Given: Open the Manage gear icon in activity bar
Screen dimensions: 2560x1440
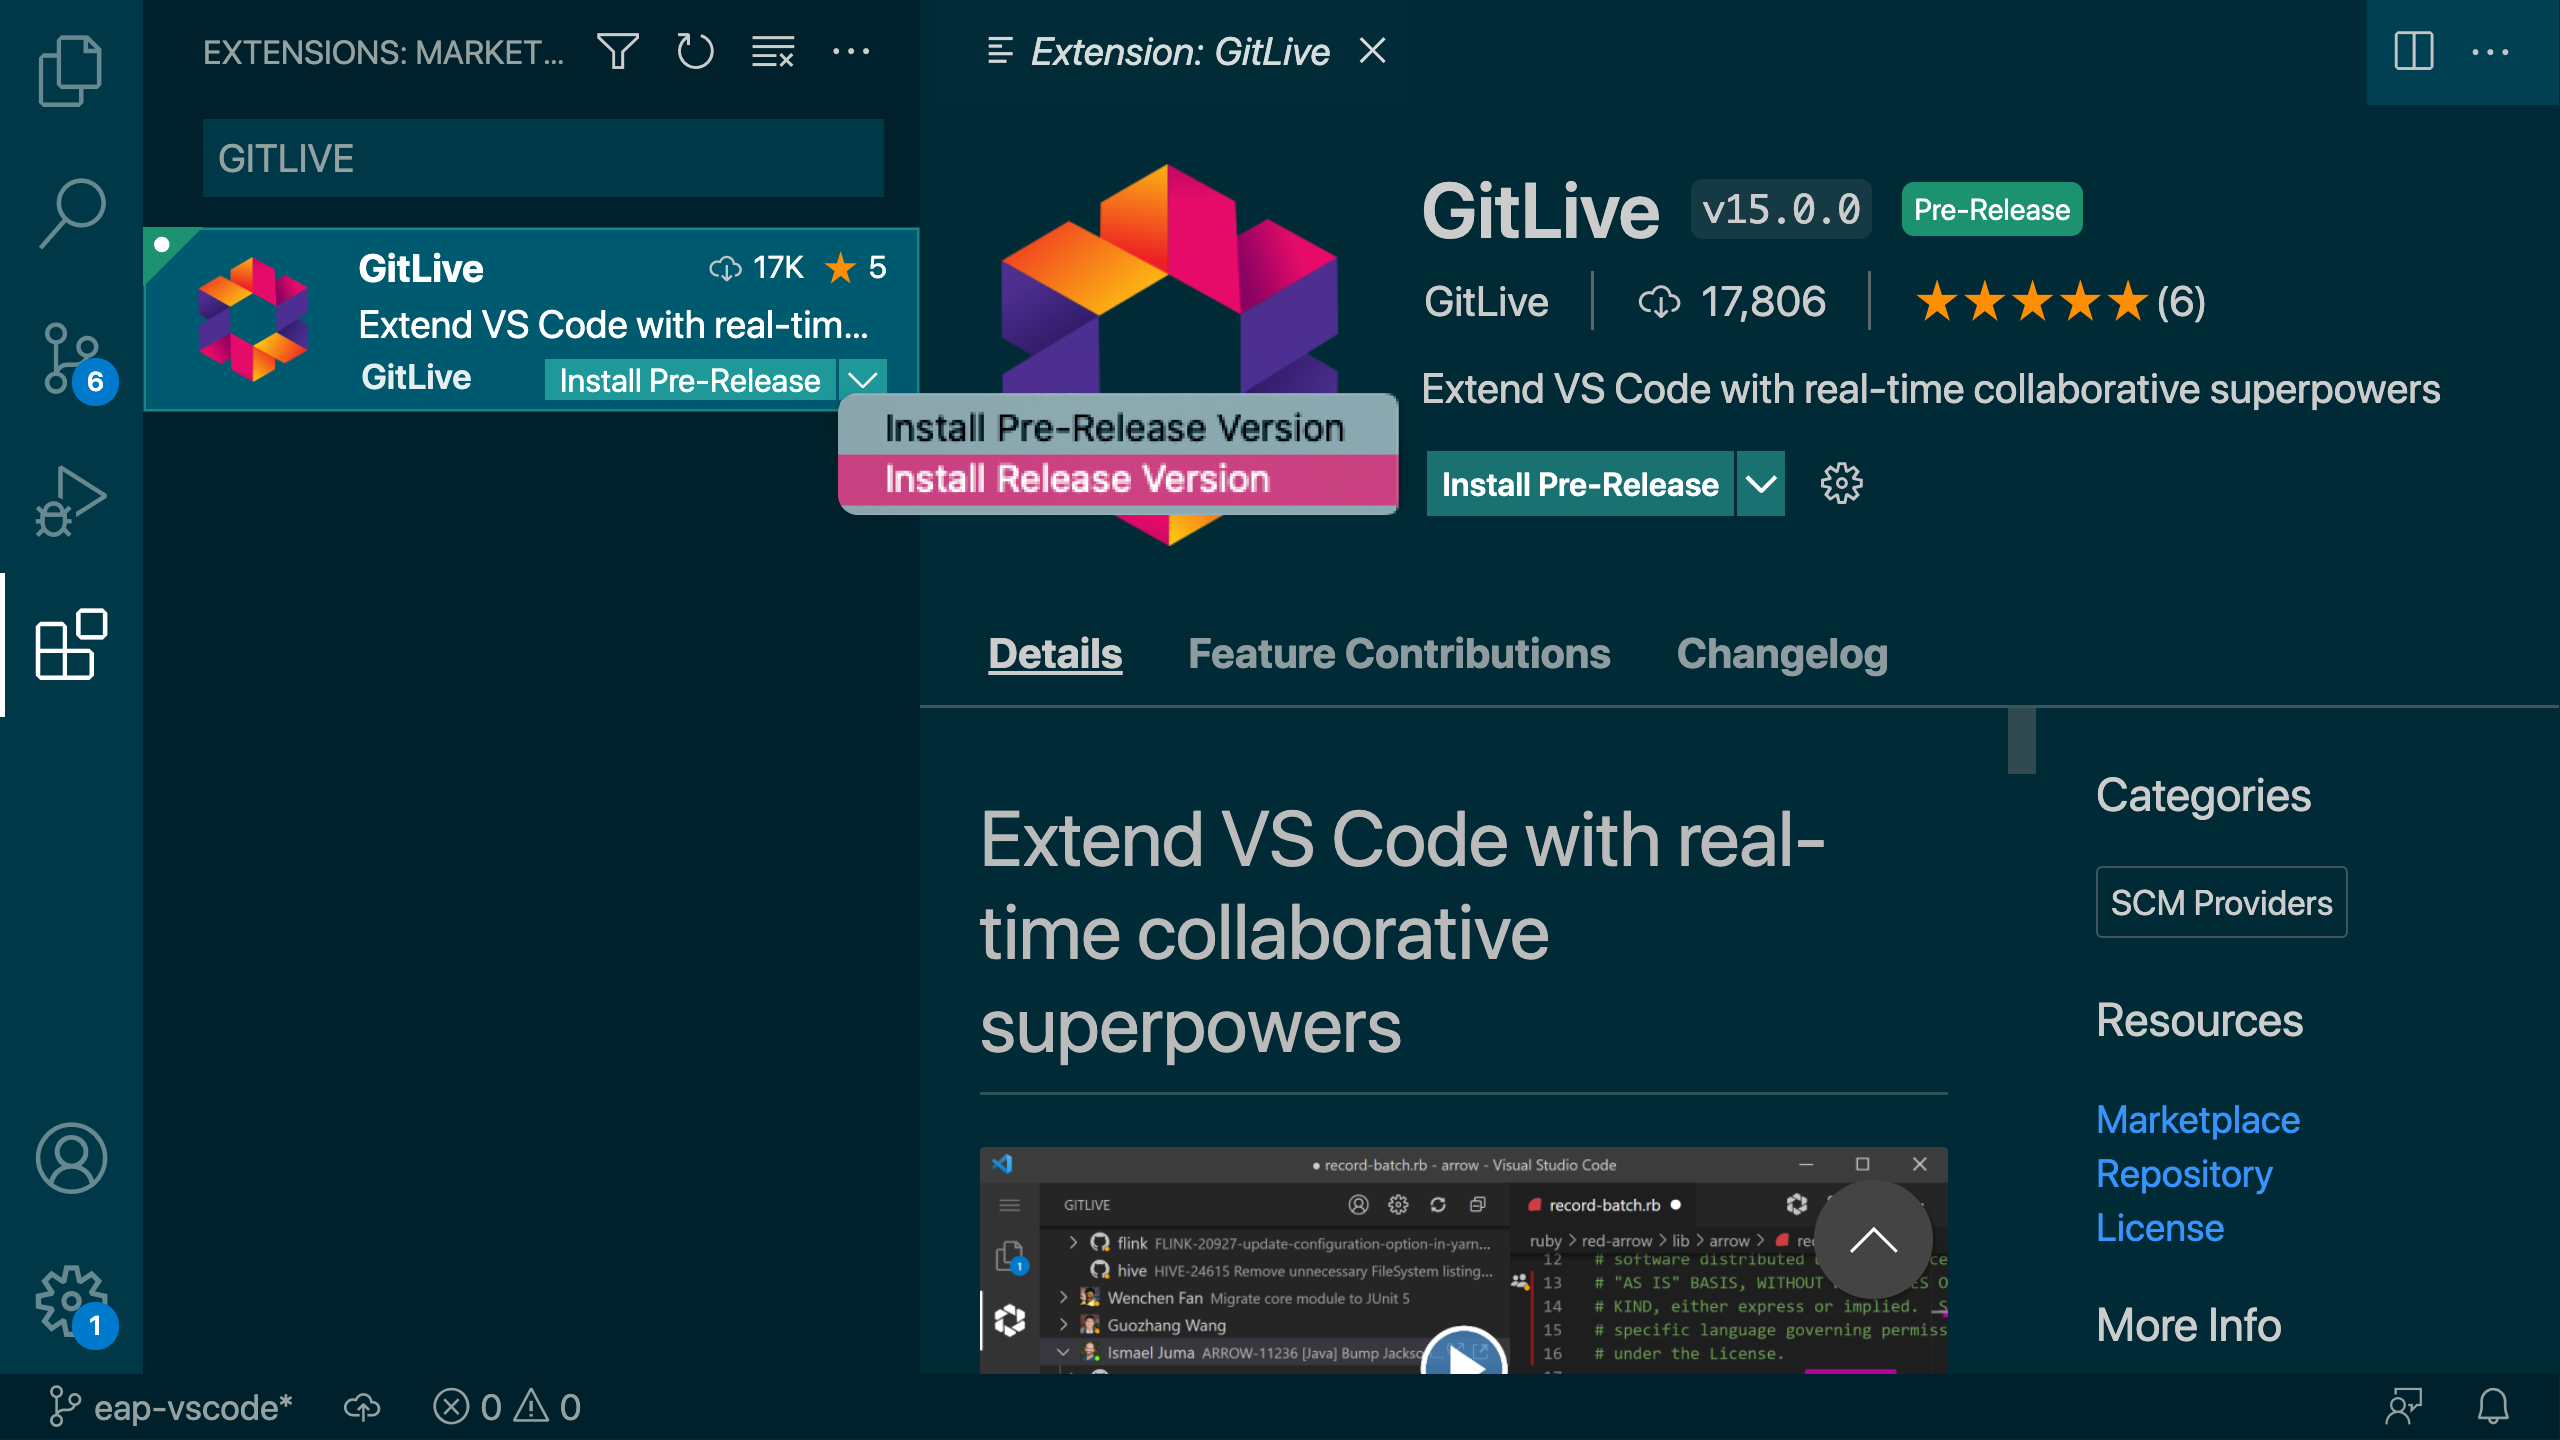Looking at the screenshot, I should 74,1303.
